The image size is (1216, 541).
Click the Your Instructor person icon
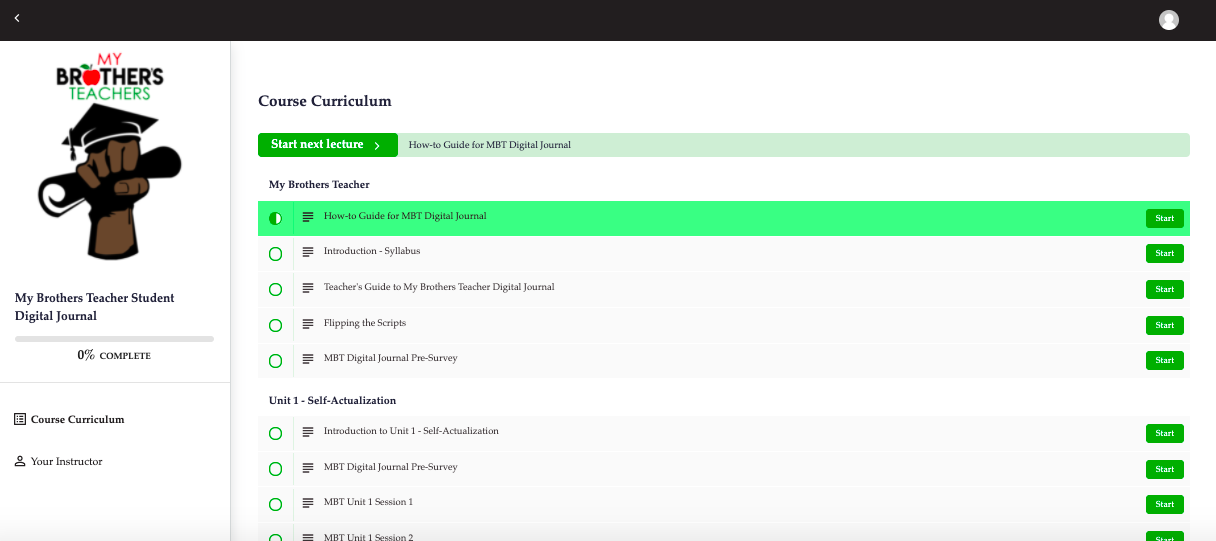[20, 461]
